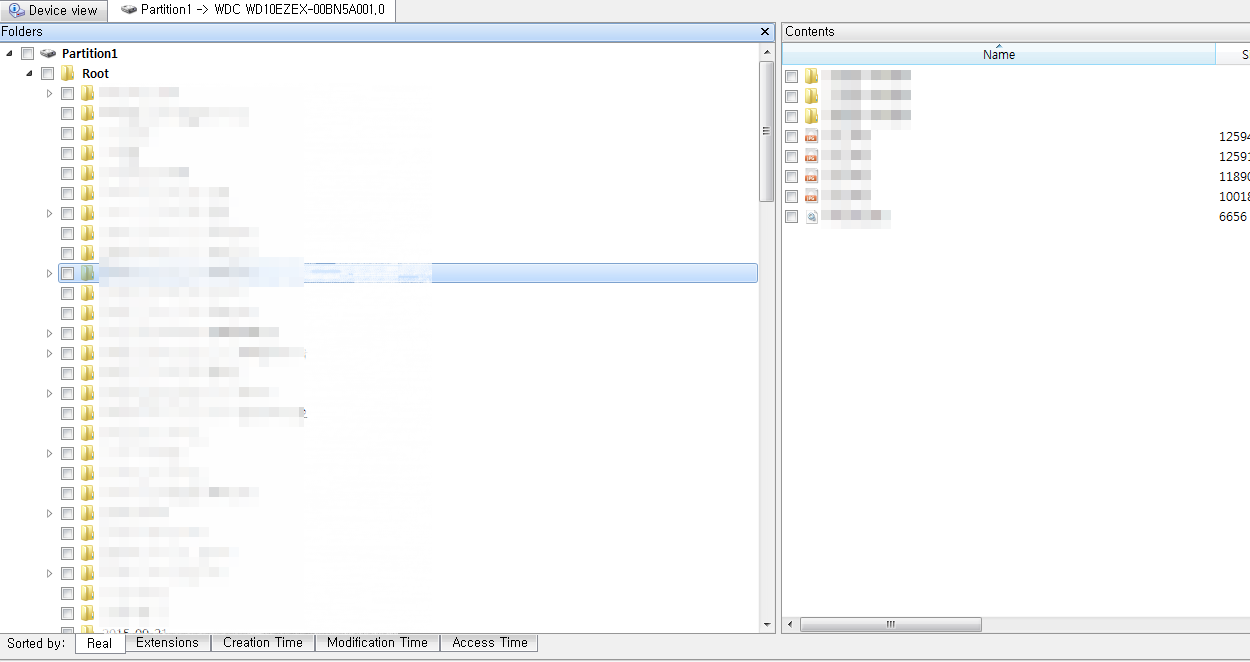Open the non-image file icon at bottom of Contents
The image size is (1250, 662).
(x=811, y=216)
